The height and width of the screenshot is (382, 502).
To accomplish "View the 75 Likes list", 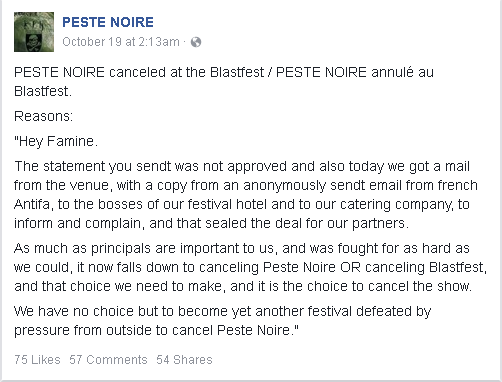I will click(37, 360).
